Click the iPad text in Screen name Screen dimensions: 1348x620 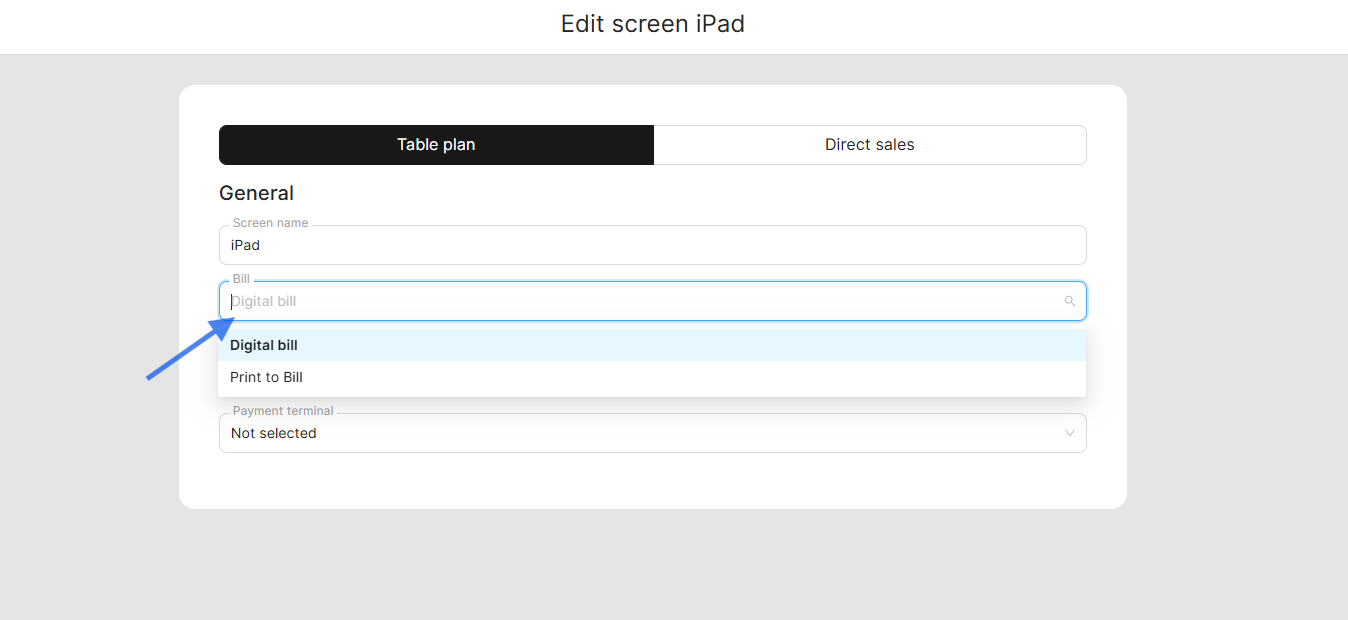click(x=245, y=245)
